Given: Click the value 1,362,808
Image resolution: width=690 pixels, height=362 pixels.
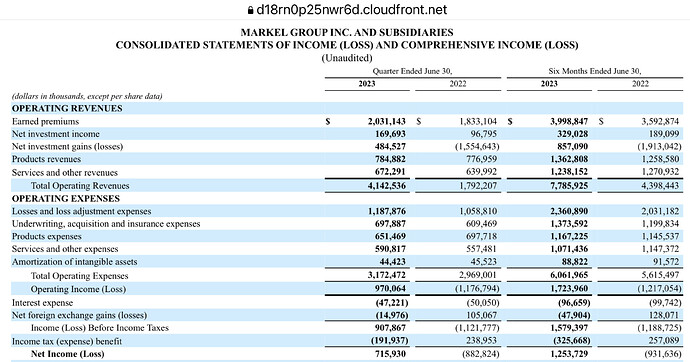Looking at the screenshot, I should pos(569,159).
